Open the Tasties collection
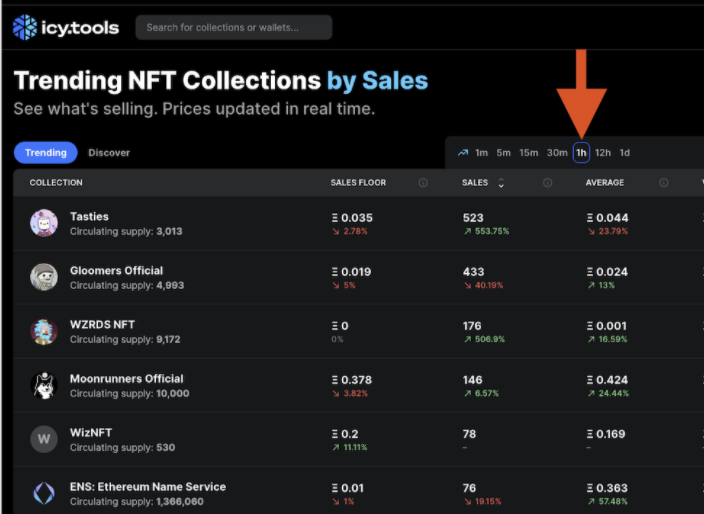Screen dimensions: 704x514 click(x=89, y=217)
